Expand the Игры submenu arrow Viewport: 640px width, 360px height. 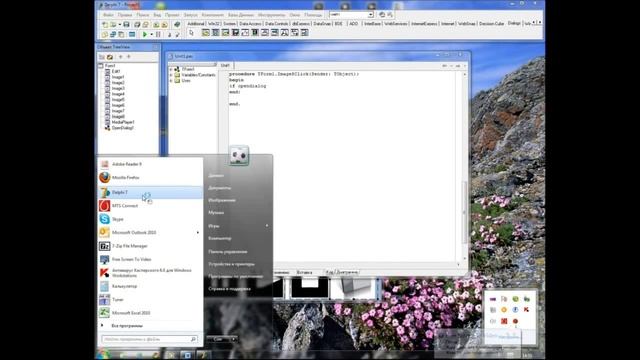267,226
